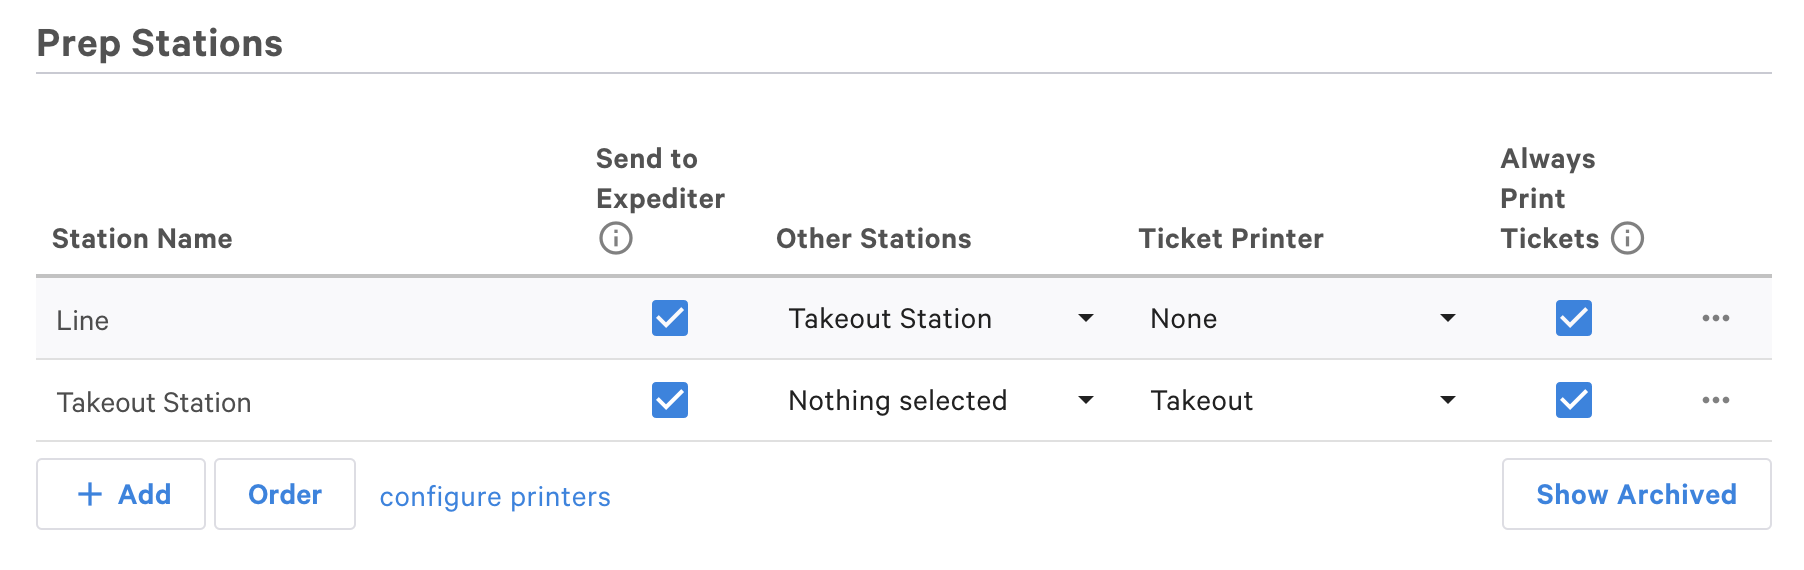The width and height of the screenshot is (1804, 570).
Task: Expand the Nothing selected dropdown
Action: pyautogui.click(x=940, y=400)
